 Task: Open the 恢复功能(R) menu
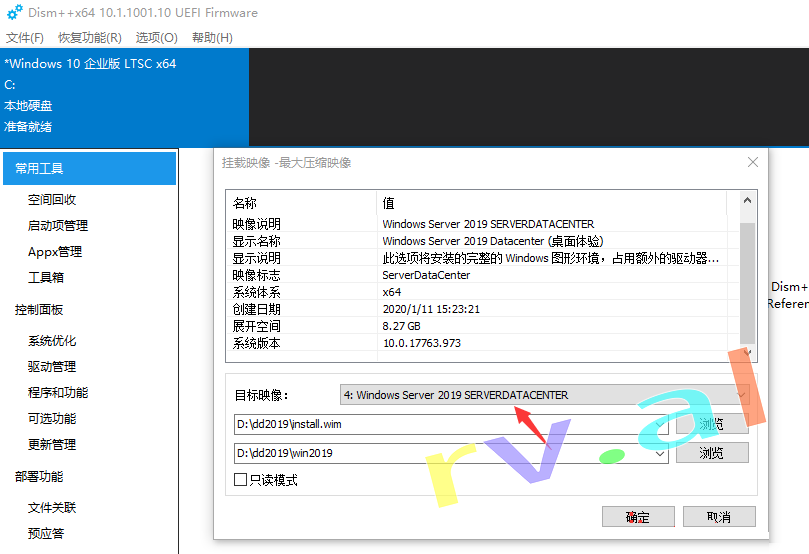click(90, 38)
